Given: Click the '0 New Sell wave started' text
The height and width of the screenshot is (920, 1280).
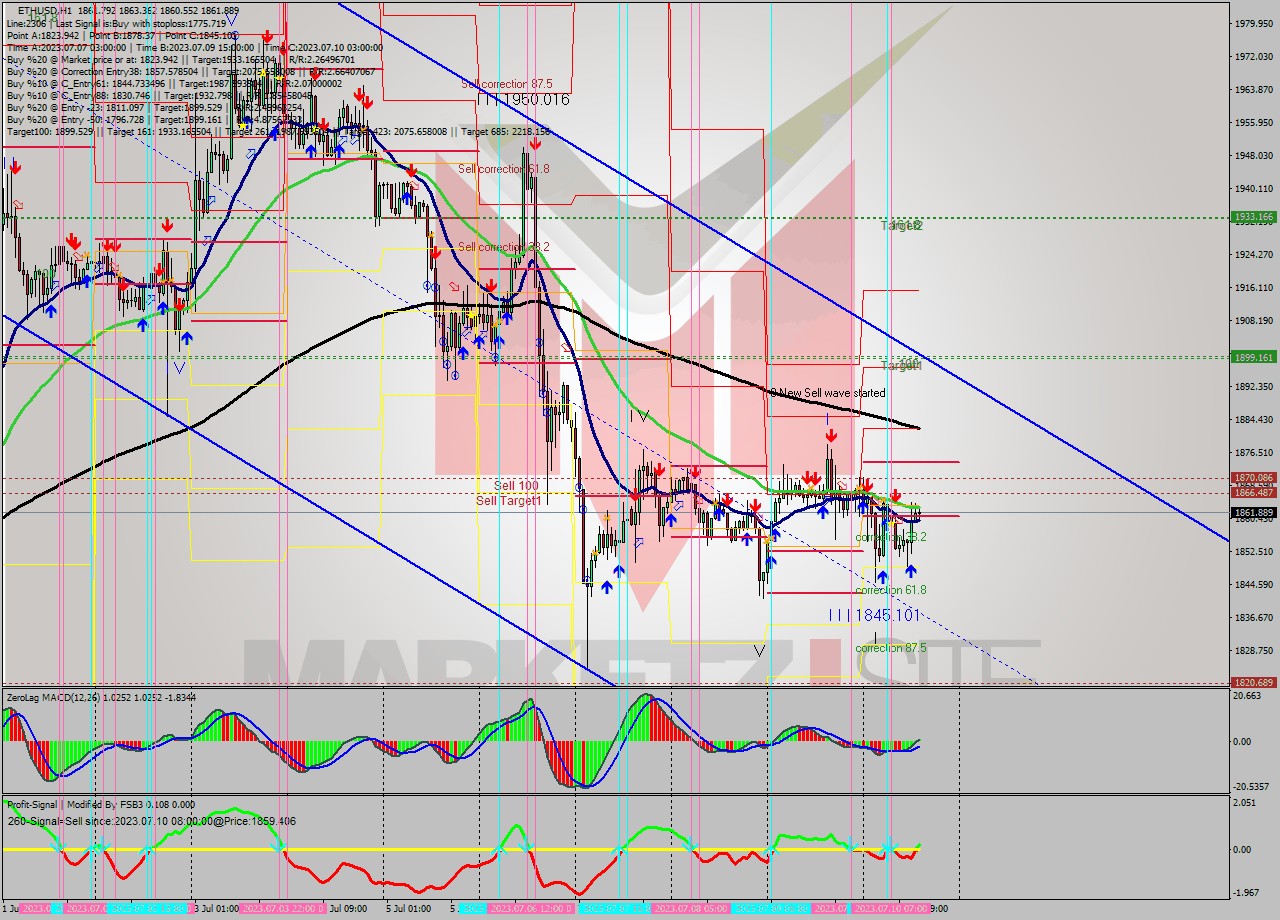Looking at the screenshot, I should 827,393.
